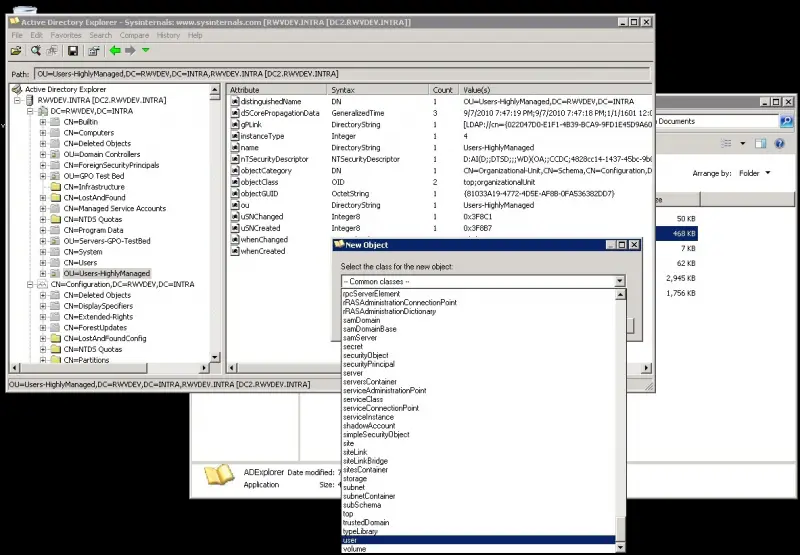
Task: Click the green Back arrow icon
Action: coord(115,51)
